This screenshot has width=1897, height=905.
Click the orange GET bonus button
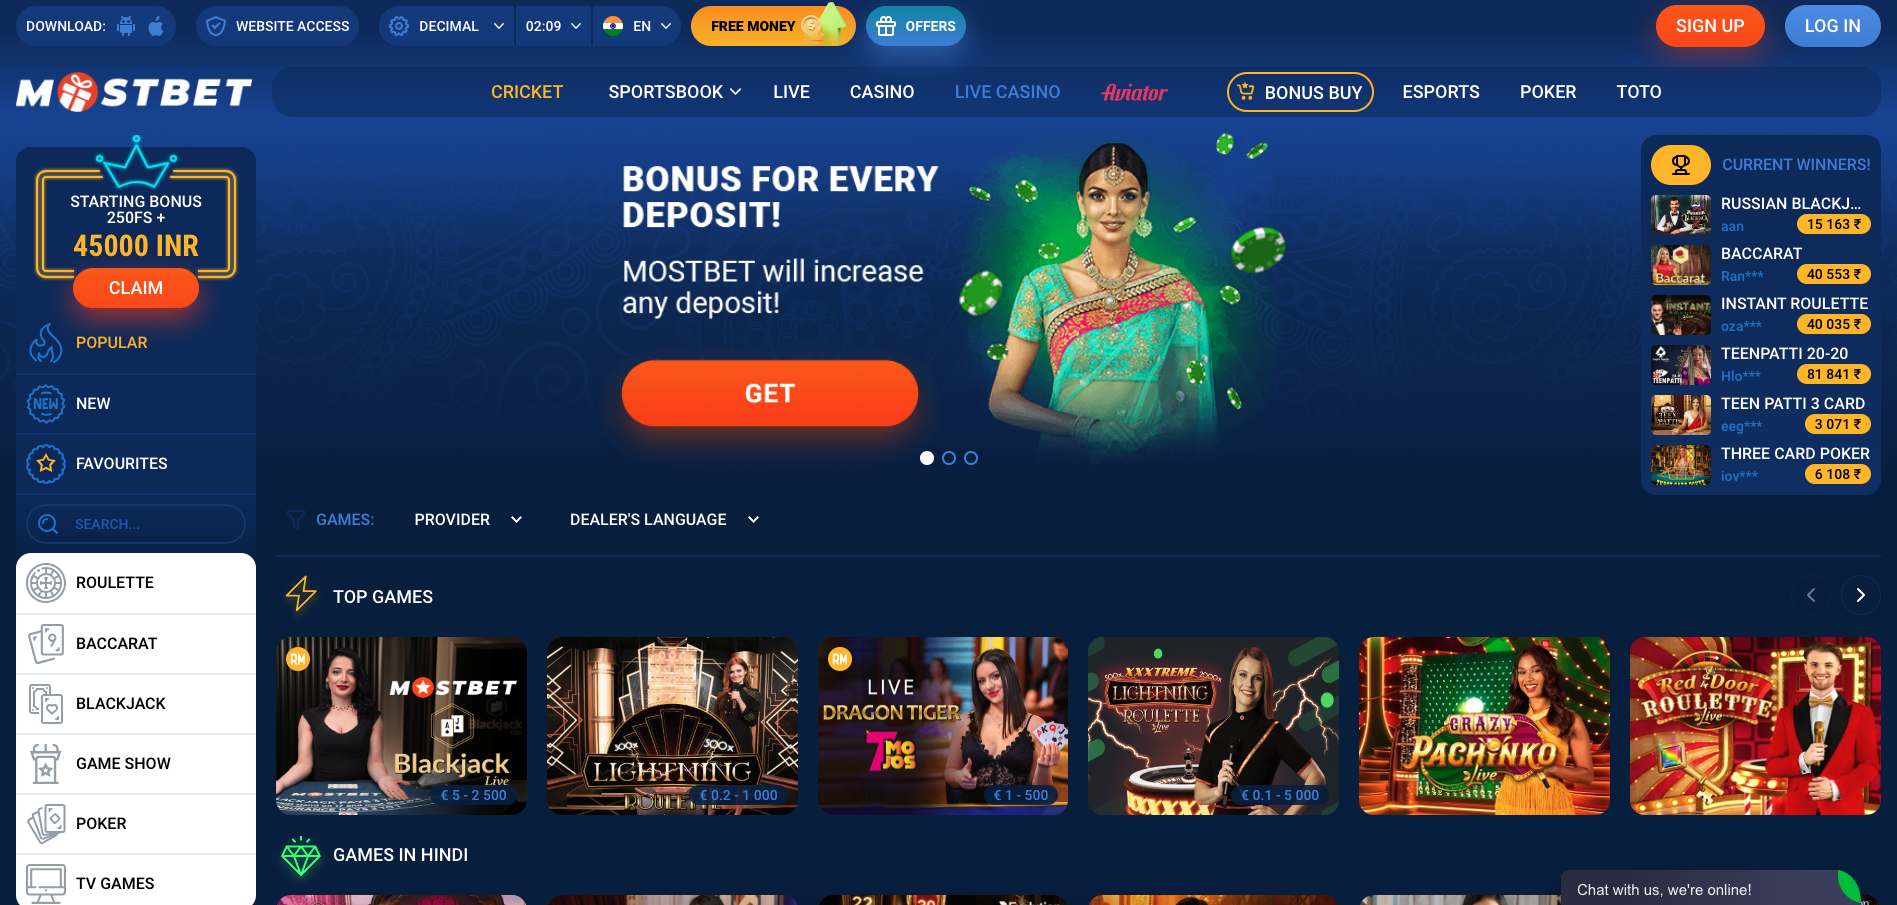[x=770, y=393]
